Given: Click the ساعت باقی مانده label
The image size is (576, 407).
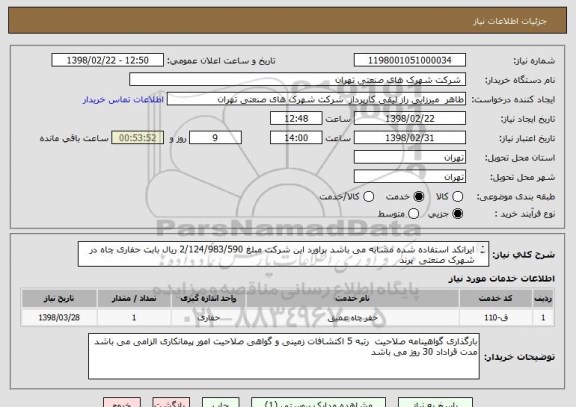Looking at the screenshot, I should 74,138.
